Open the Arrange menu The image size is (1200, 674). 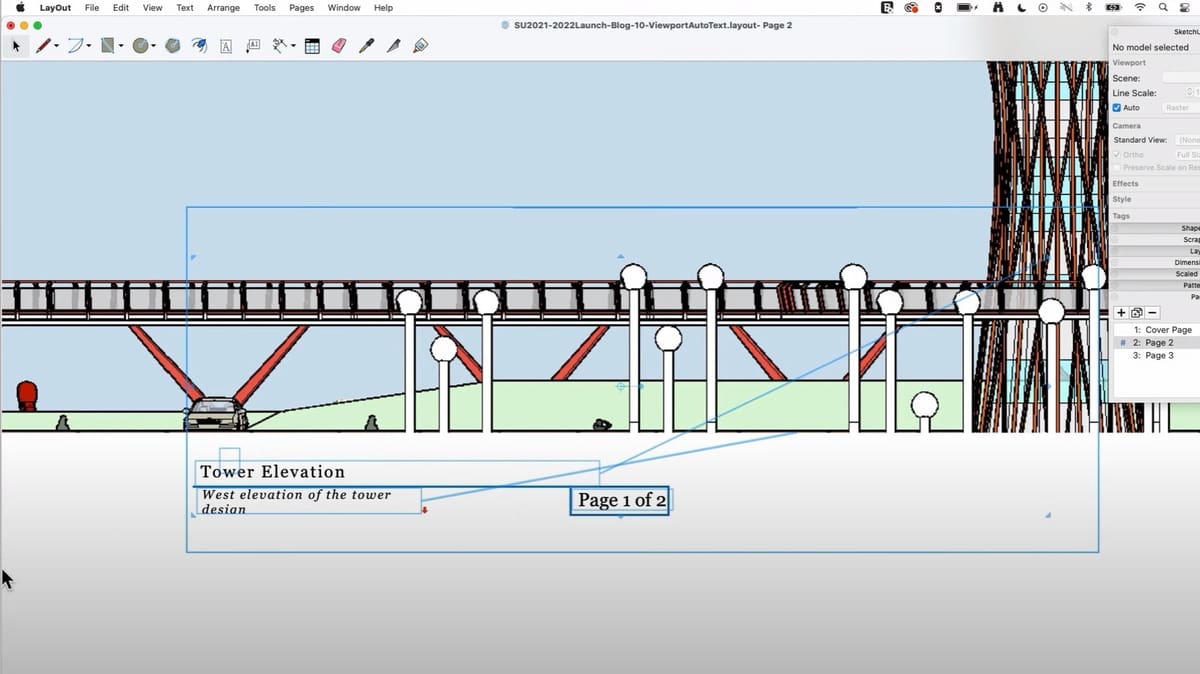click(x=223, y=7)
